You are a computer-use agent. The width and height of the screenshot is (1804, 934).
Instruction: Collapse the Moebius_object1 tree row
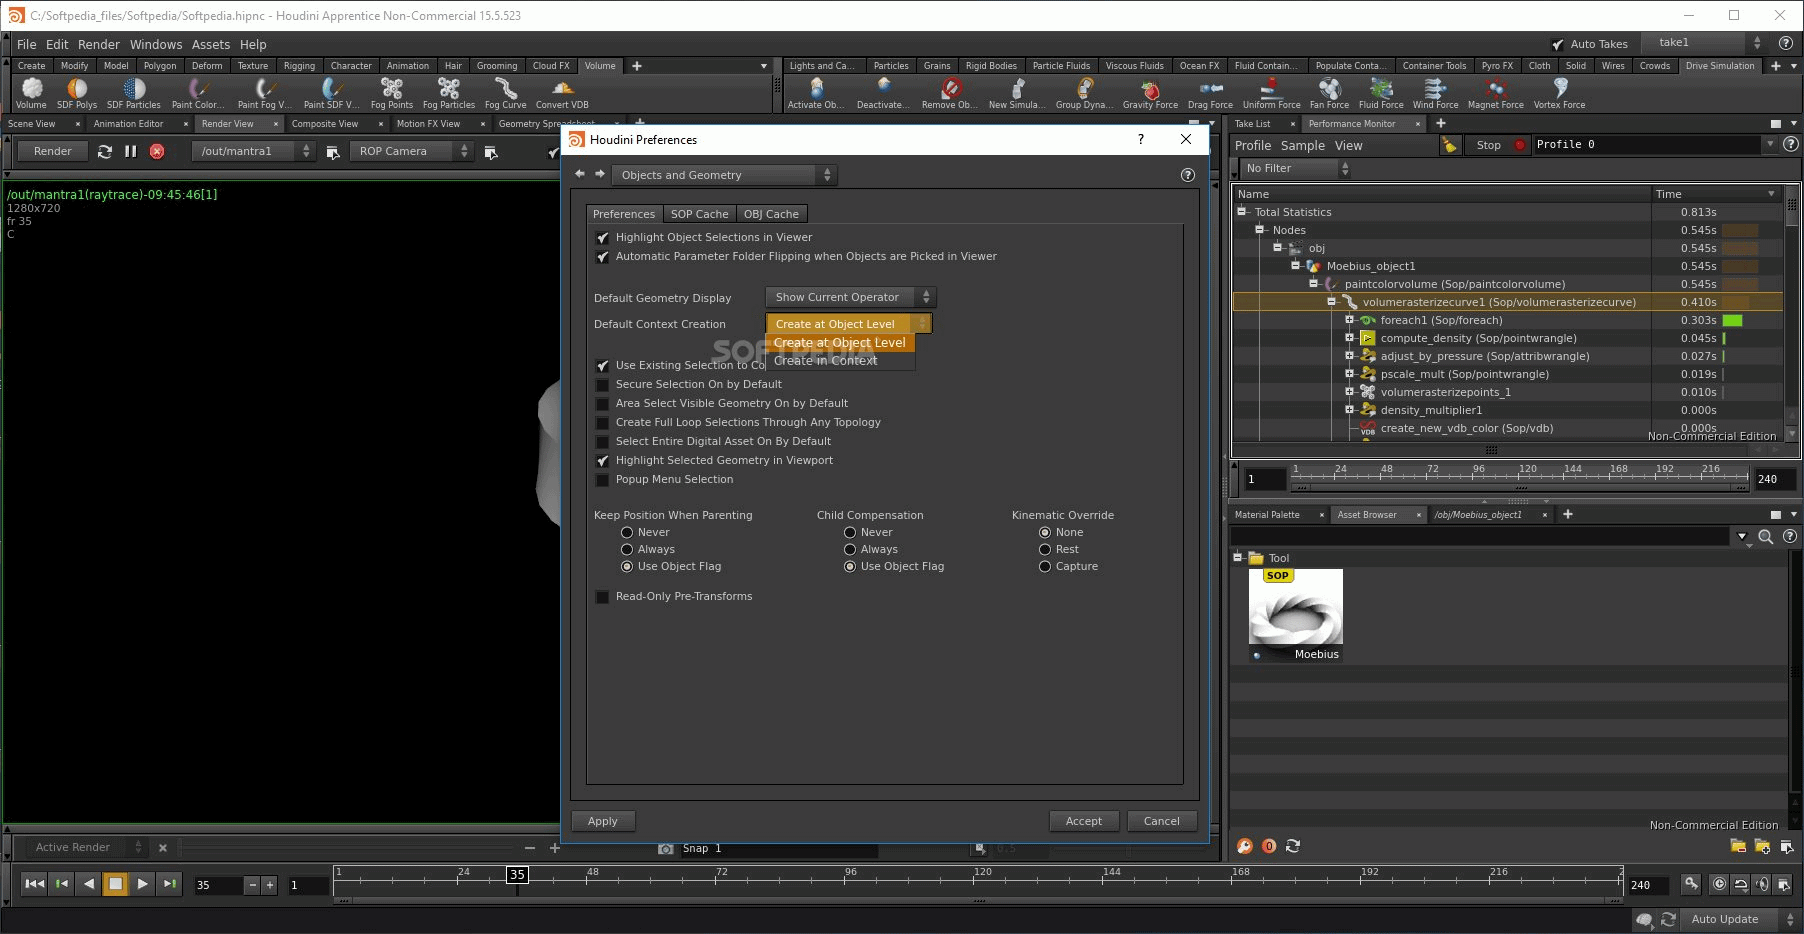(1296, 266)
